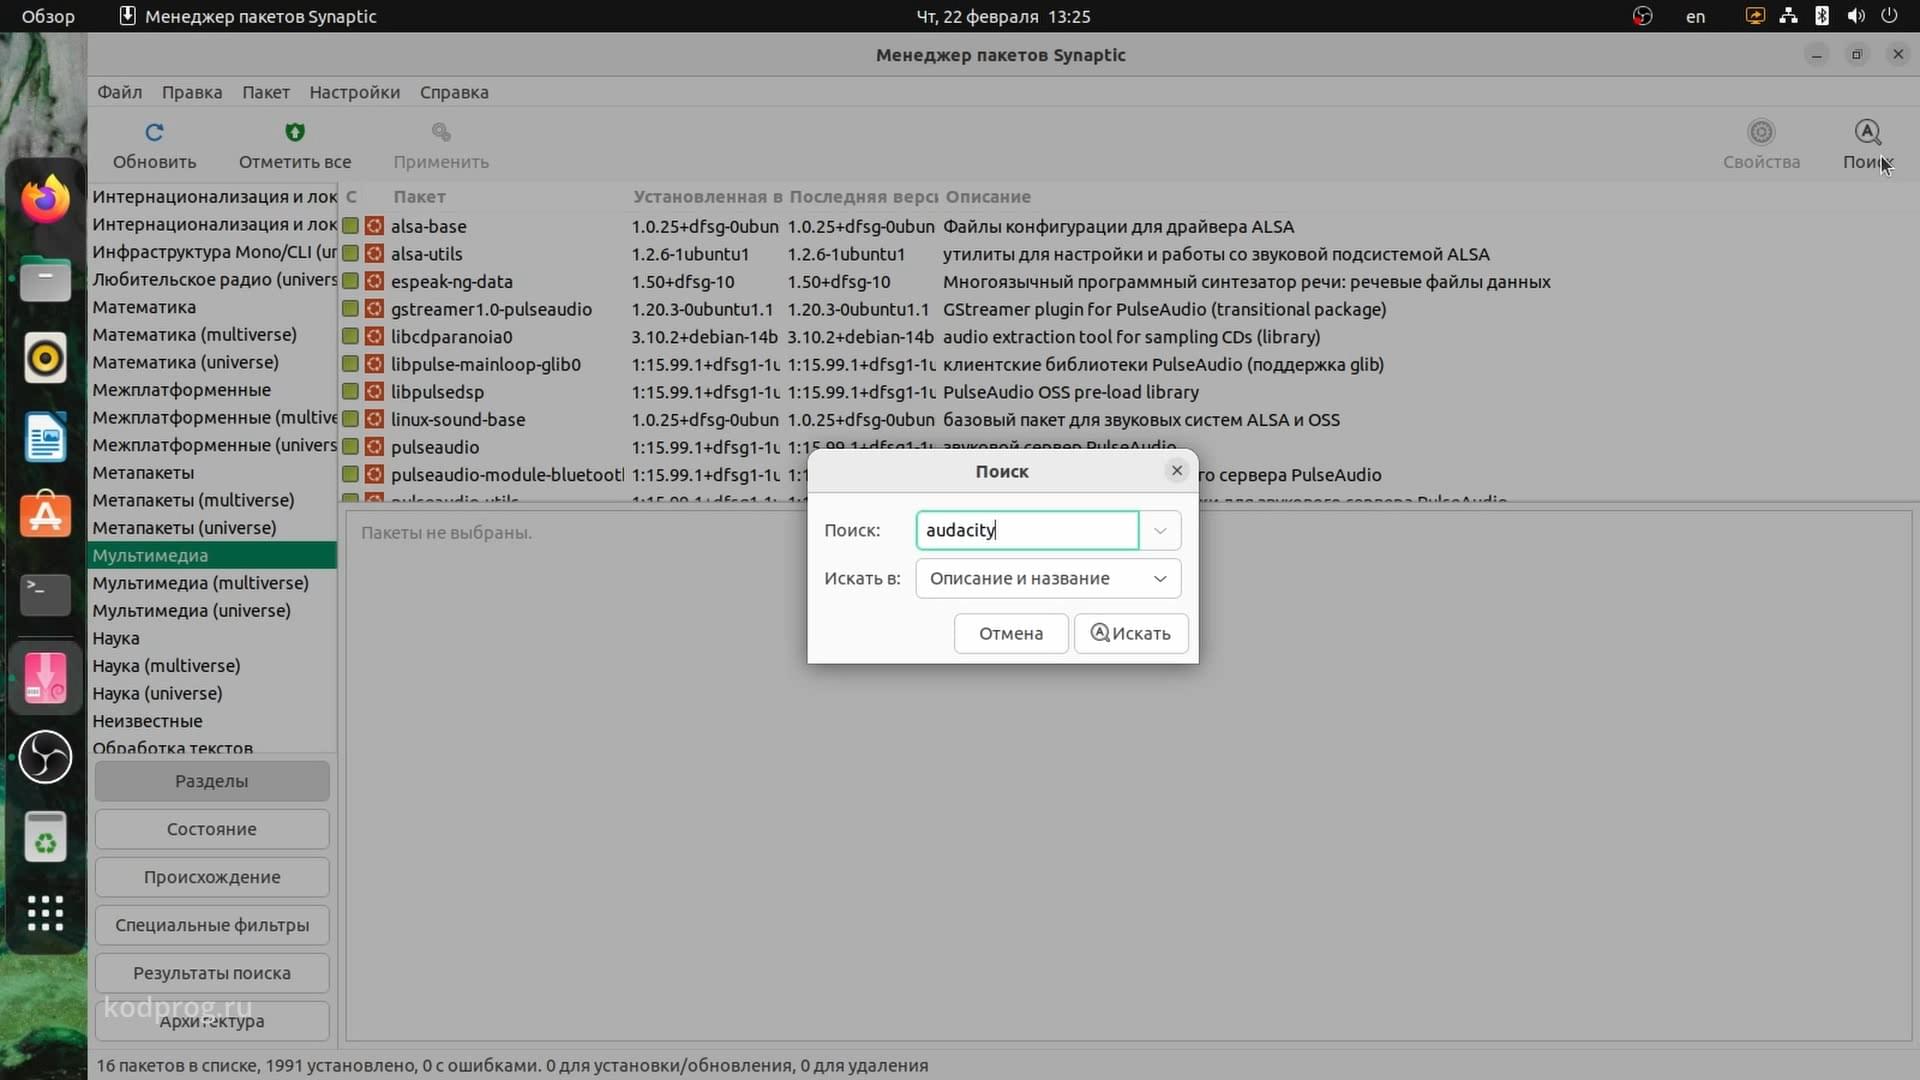Sort by Описание column header
The width and height of the screenshot is (1920, 1080).
point(988,197)
